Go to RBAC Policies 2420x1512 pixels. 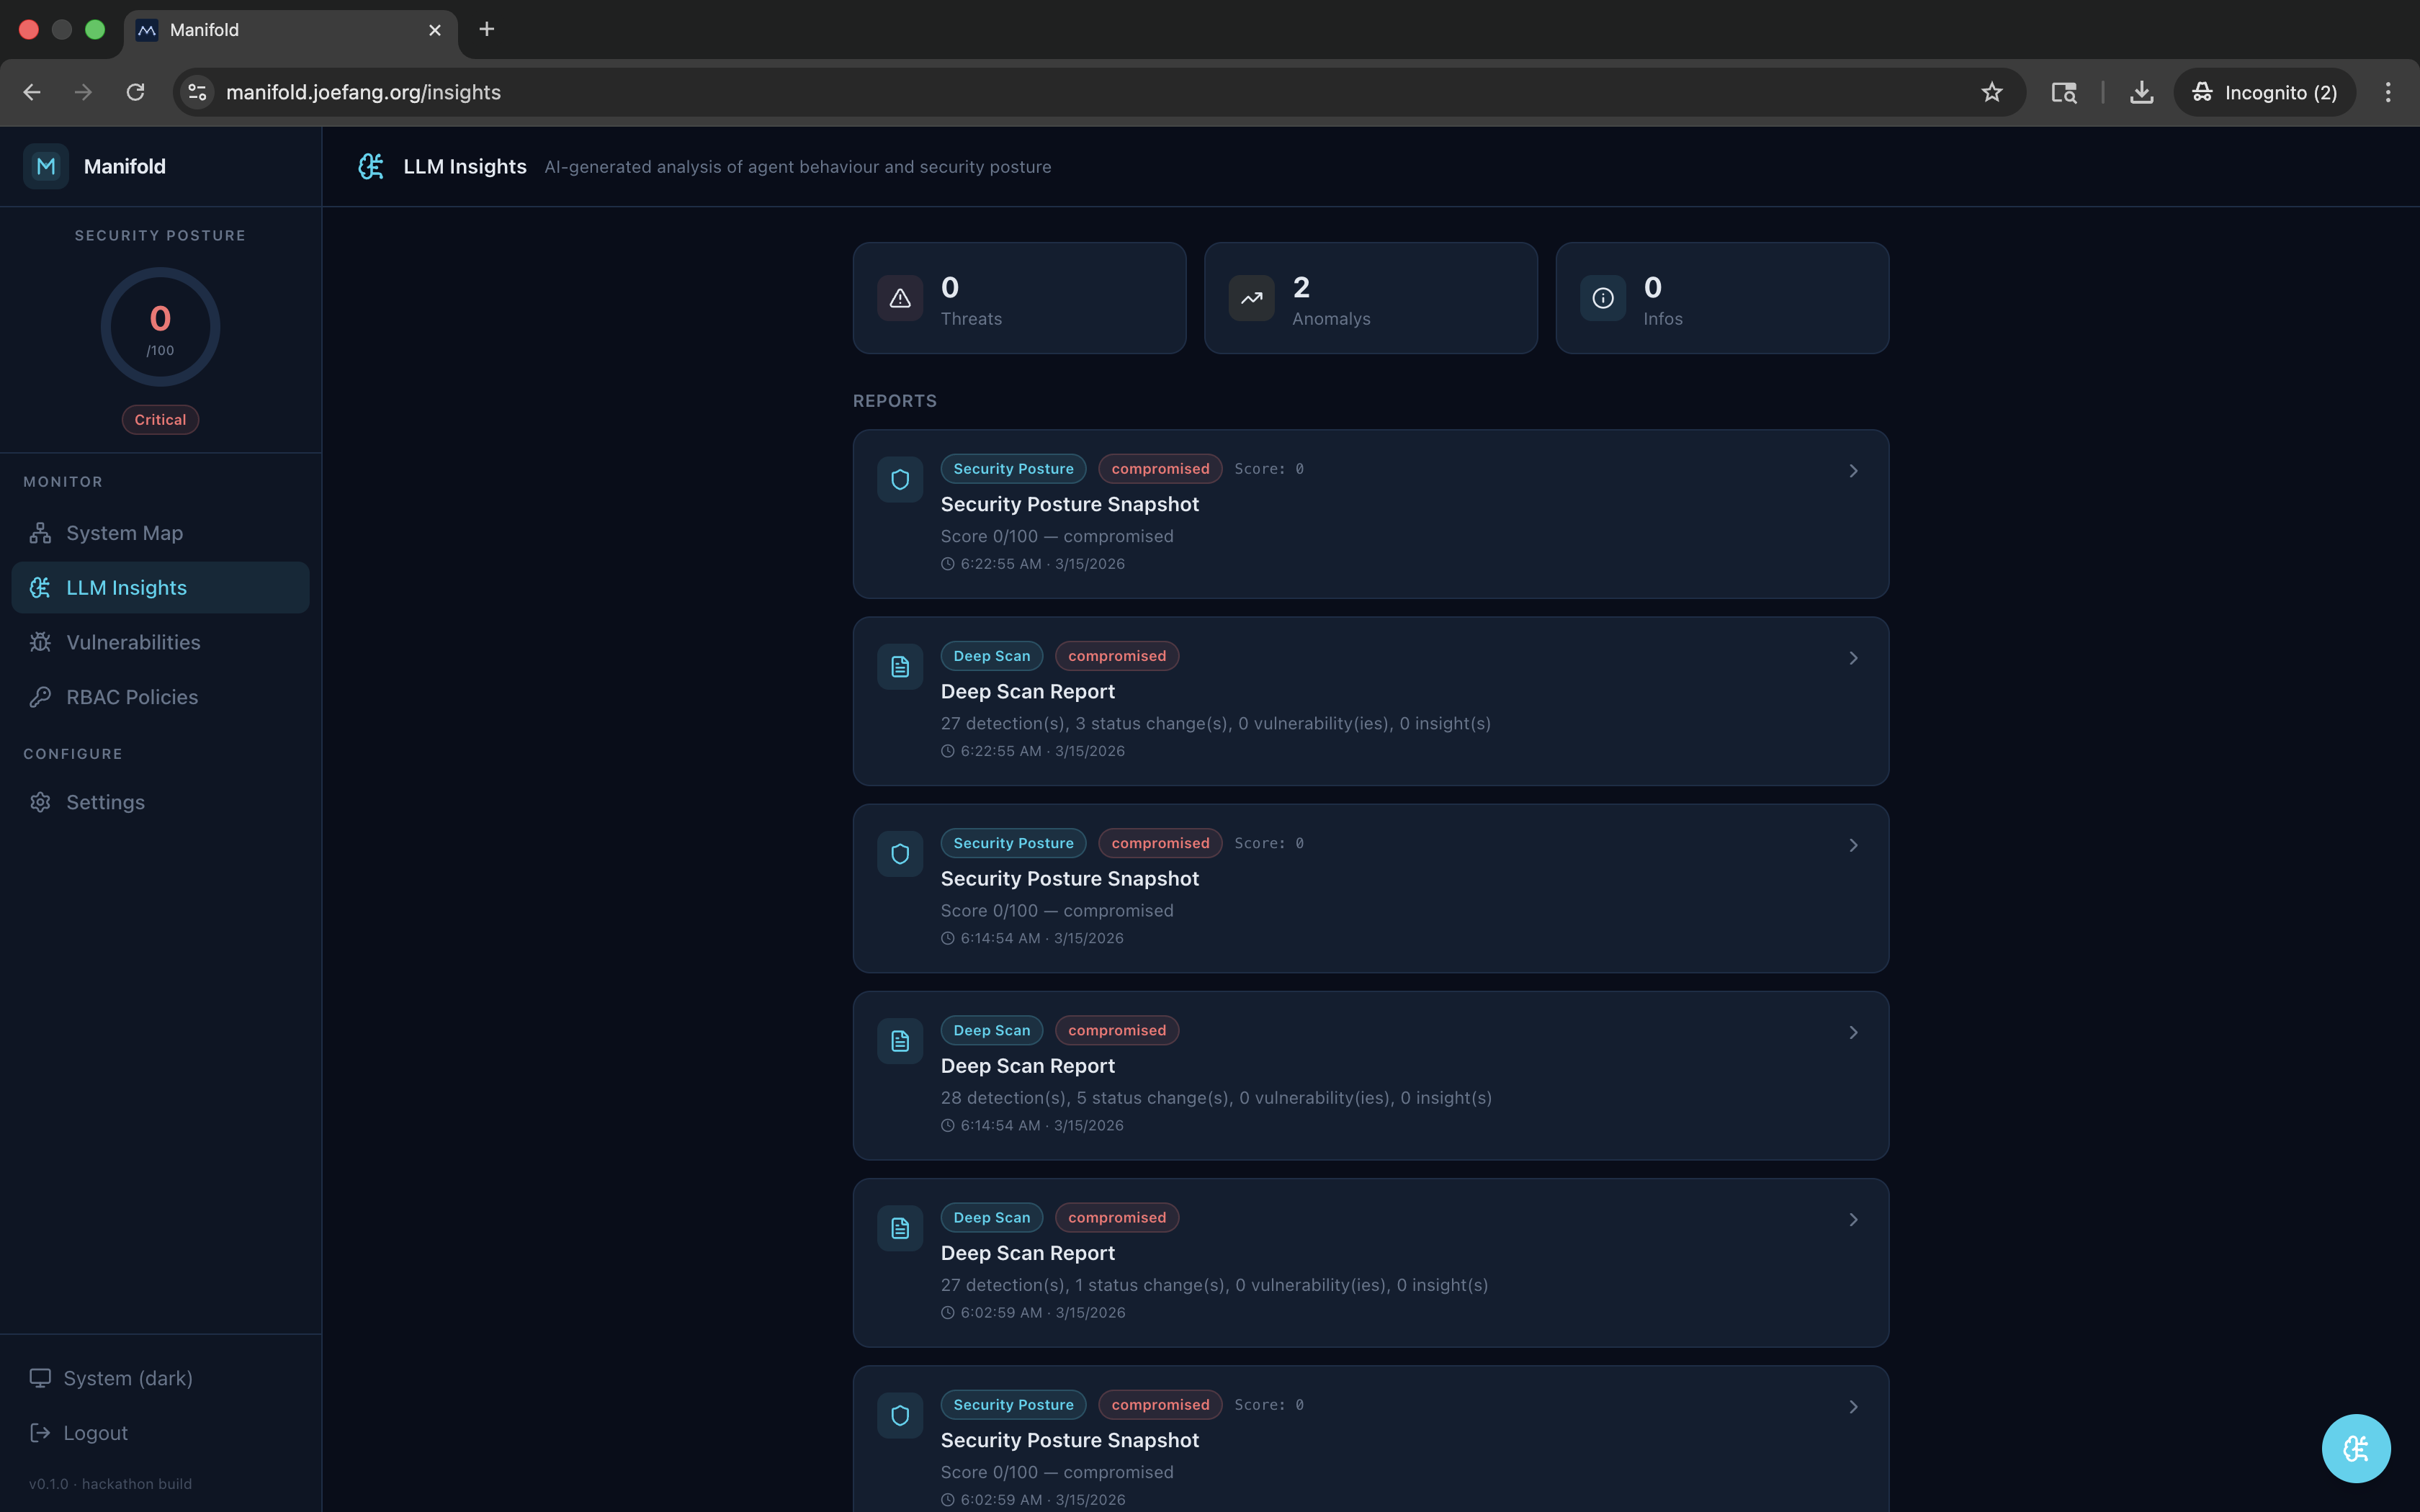pyautogui.click(x=131, y=697)
